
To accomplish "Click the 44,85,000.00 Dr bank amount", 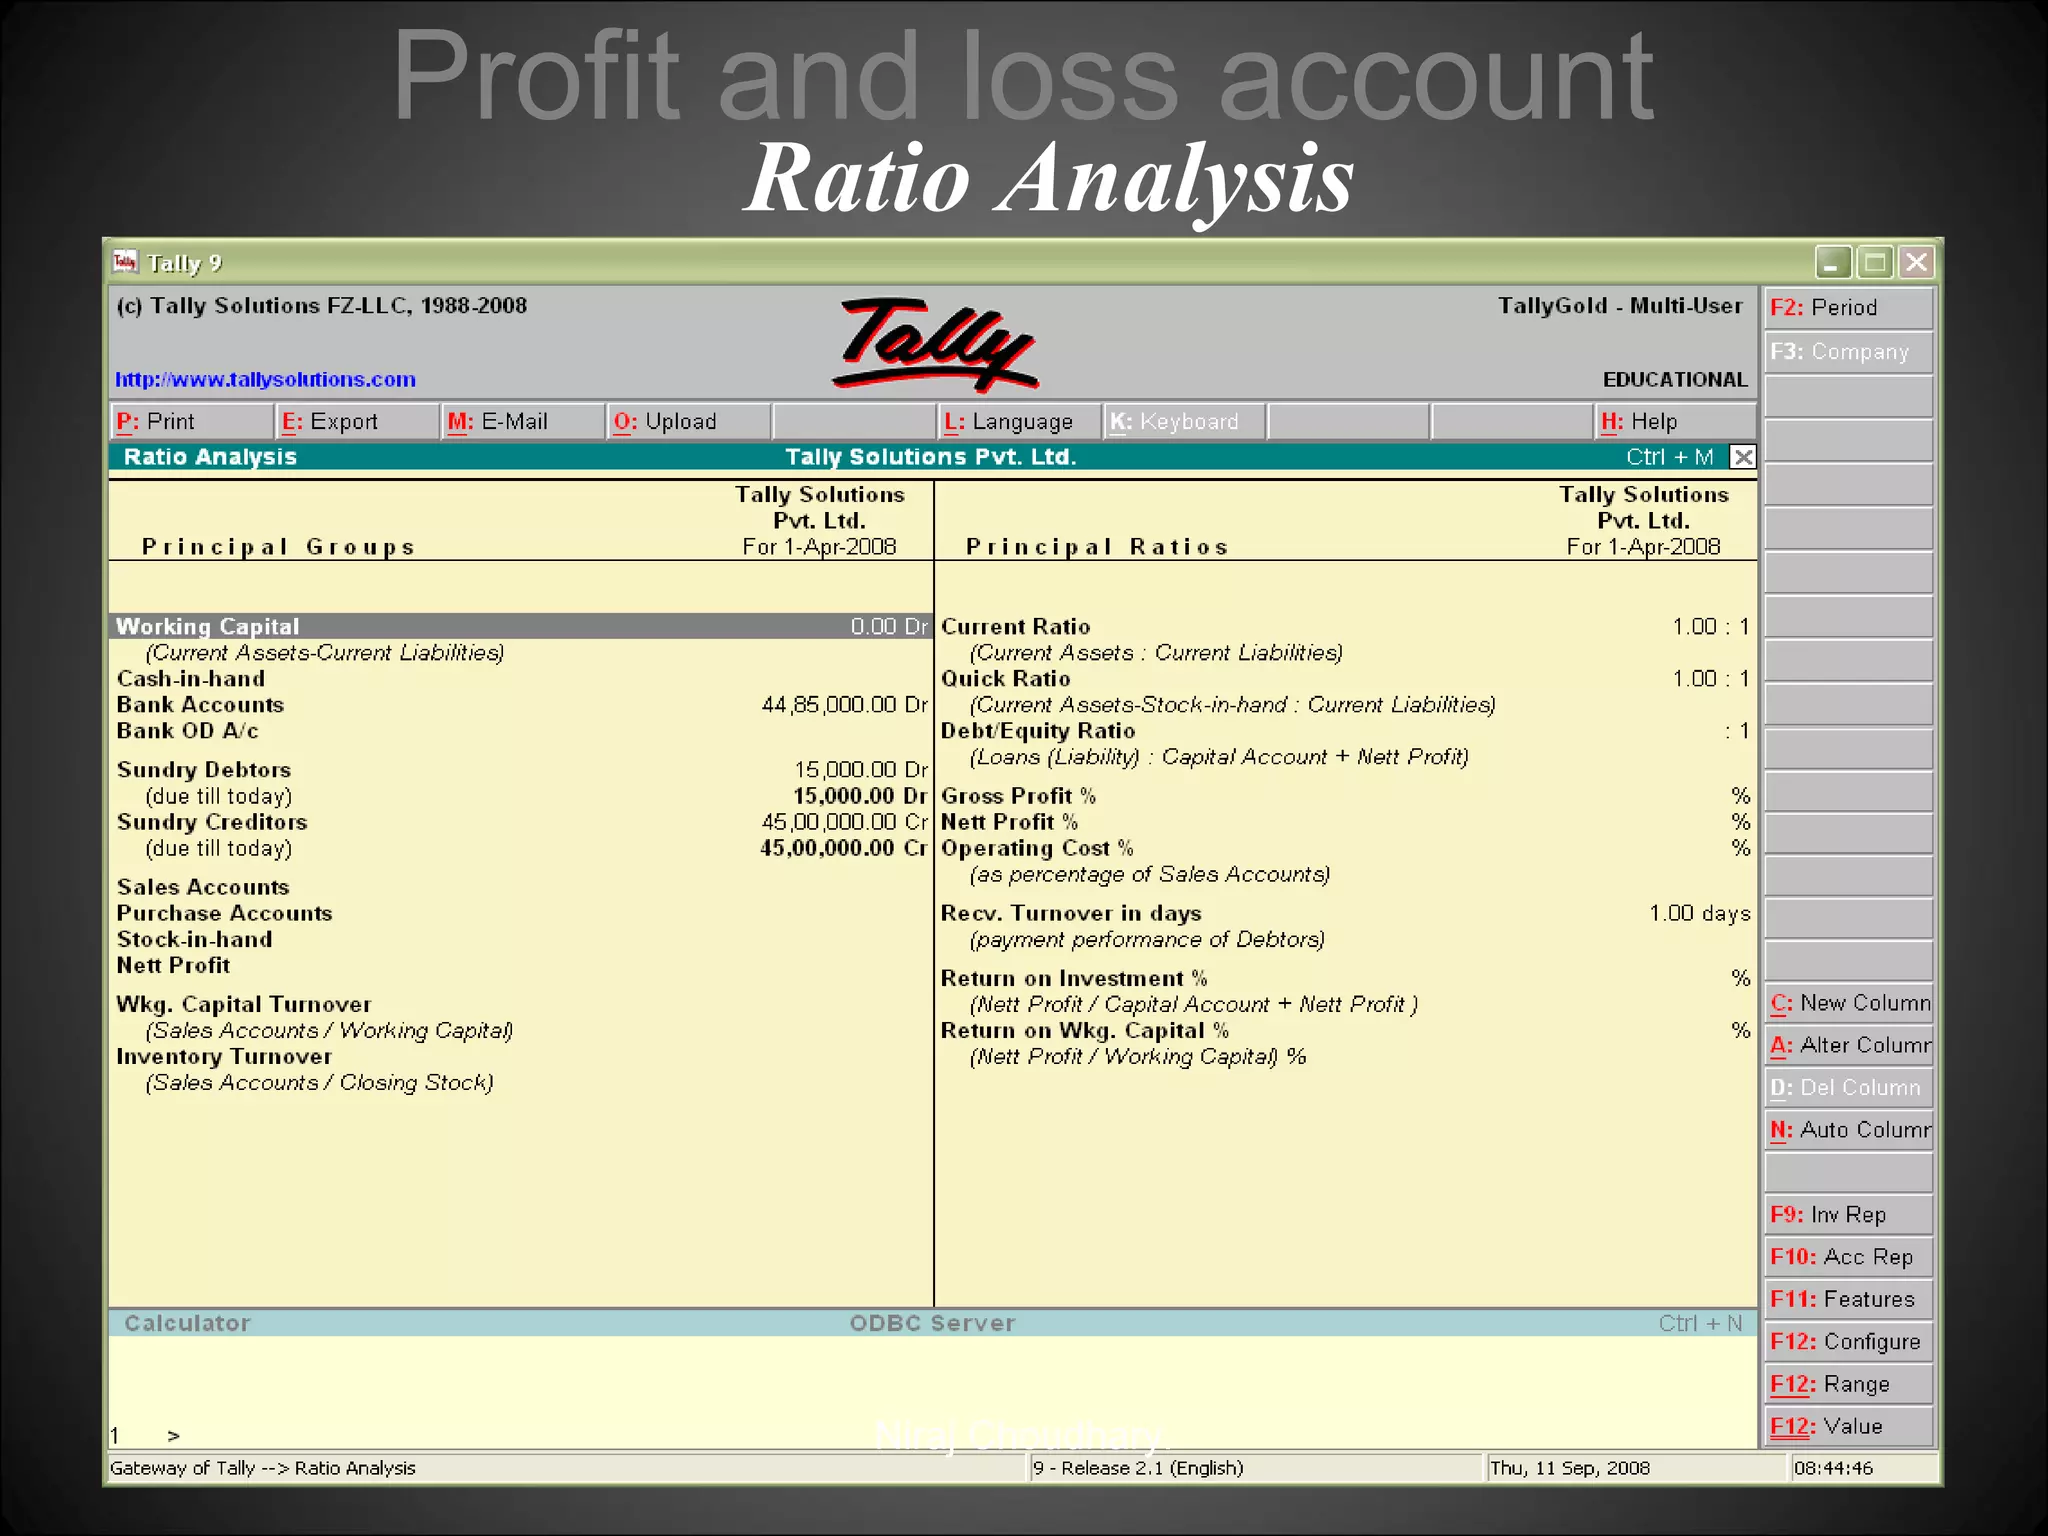I will (x=844, y=705).
